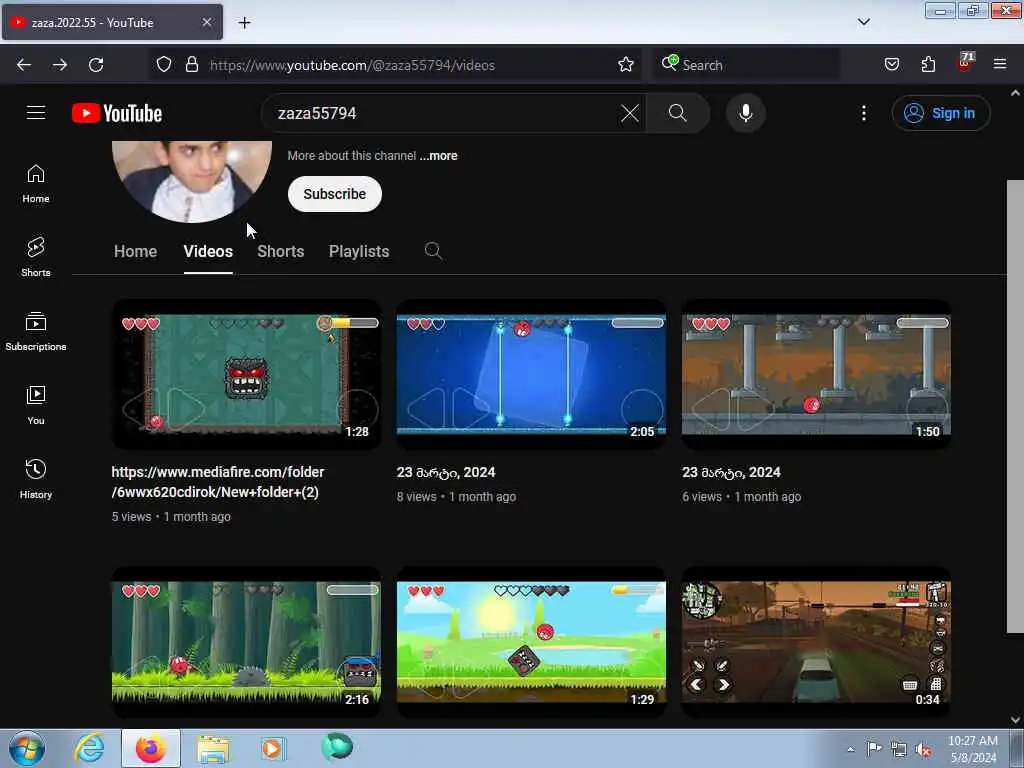Viewport: 1024px width, 768px height.
Task: Play the 0:34 car driving game thumbnail
Action: [x=816, y=642]
